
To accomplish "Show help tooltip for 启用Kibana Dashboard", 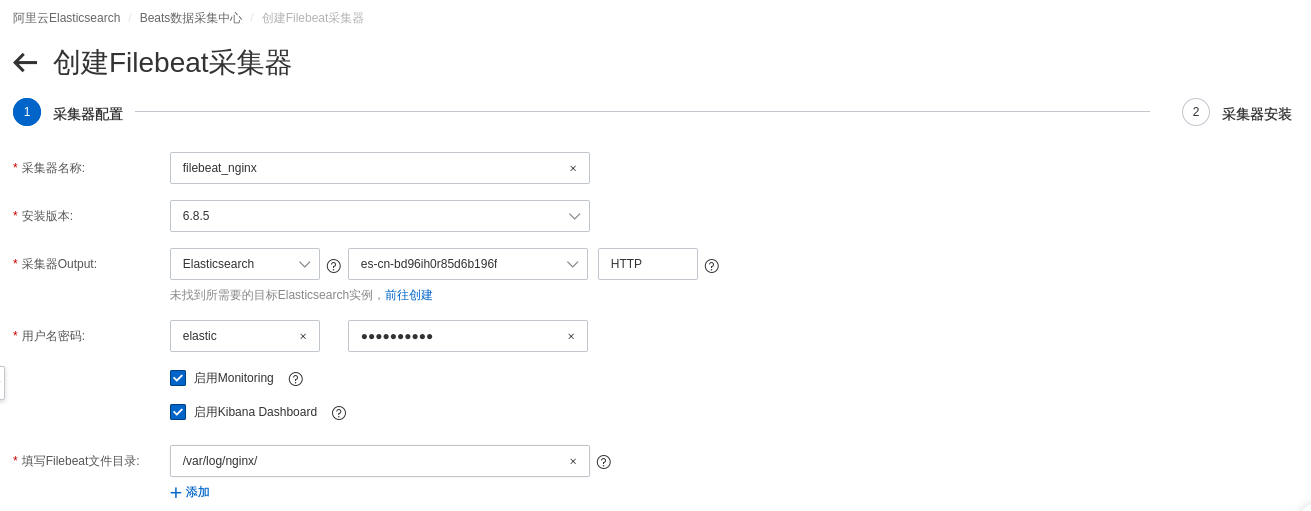I will [x=339, y=413].
